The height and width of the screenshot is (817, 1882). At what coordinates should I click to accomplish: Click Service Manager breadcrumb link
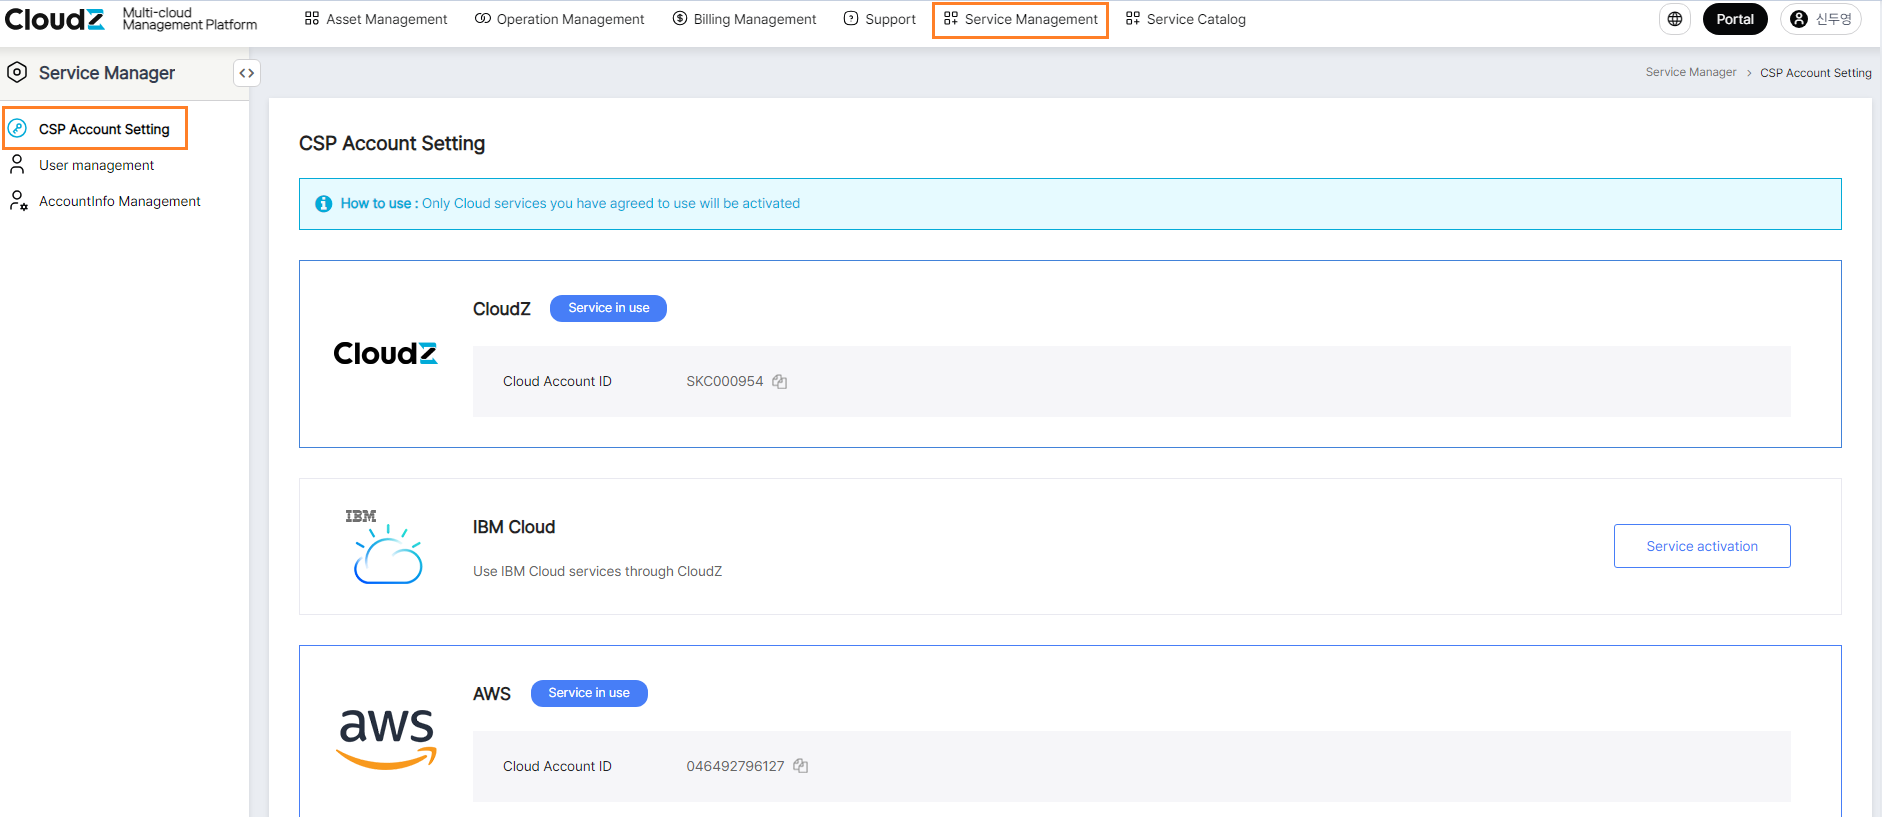(1691, 72)
